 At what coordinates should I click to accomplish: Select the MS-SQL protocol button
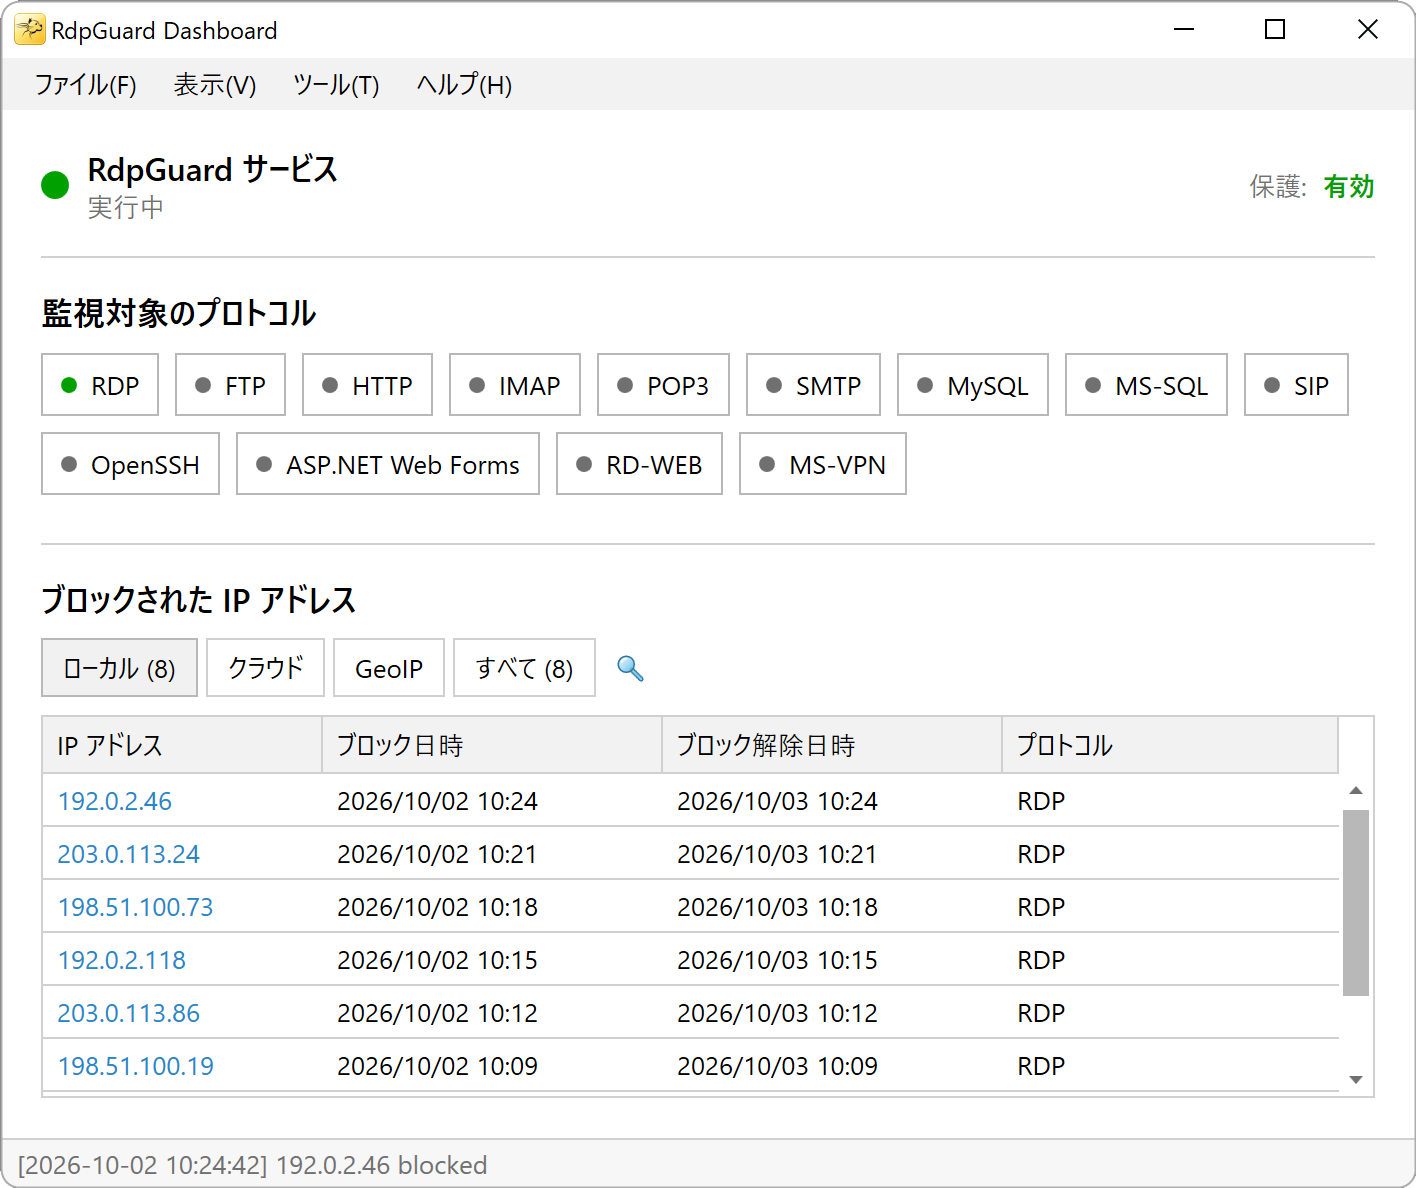(x=1146, y=385)
